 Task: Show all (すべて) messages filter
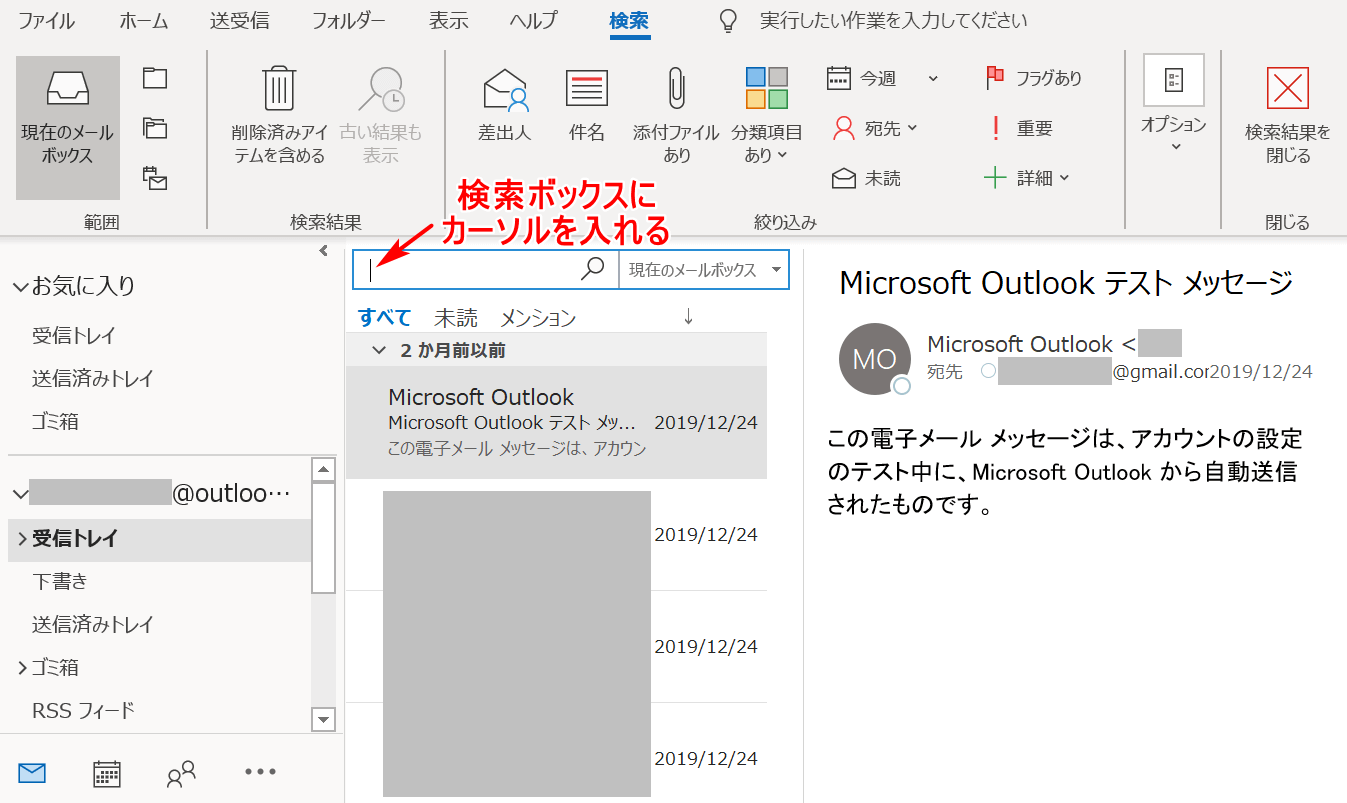pos(385,318)
